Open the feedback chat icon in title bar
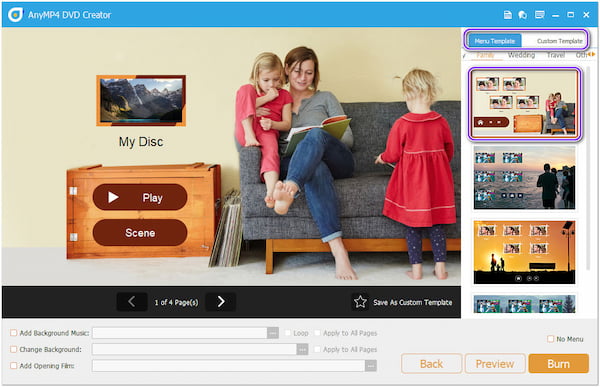Screen dimensions: 600x387 [x=522, y=15]
